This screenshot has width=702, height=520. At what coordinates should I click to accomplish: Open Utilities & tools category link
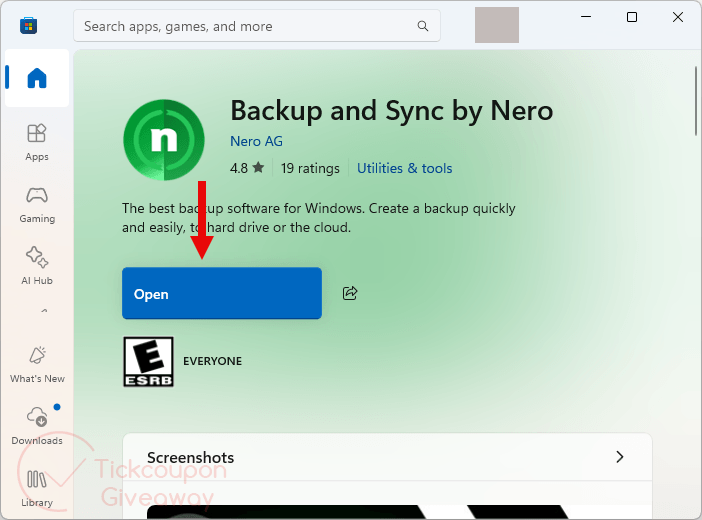[404, 168]
